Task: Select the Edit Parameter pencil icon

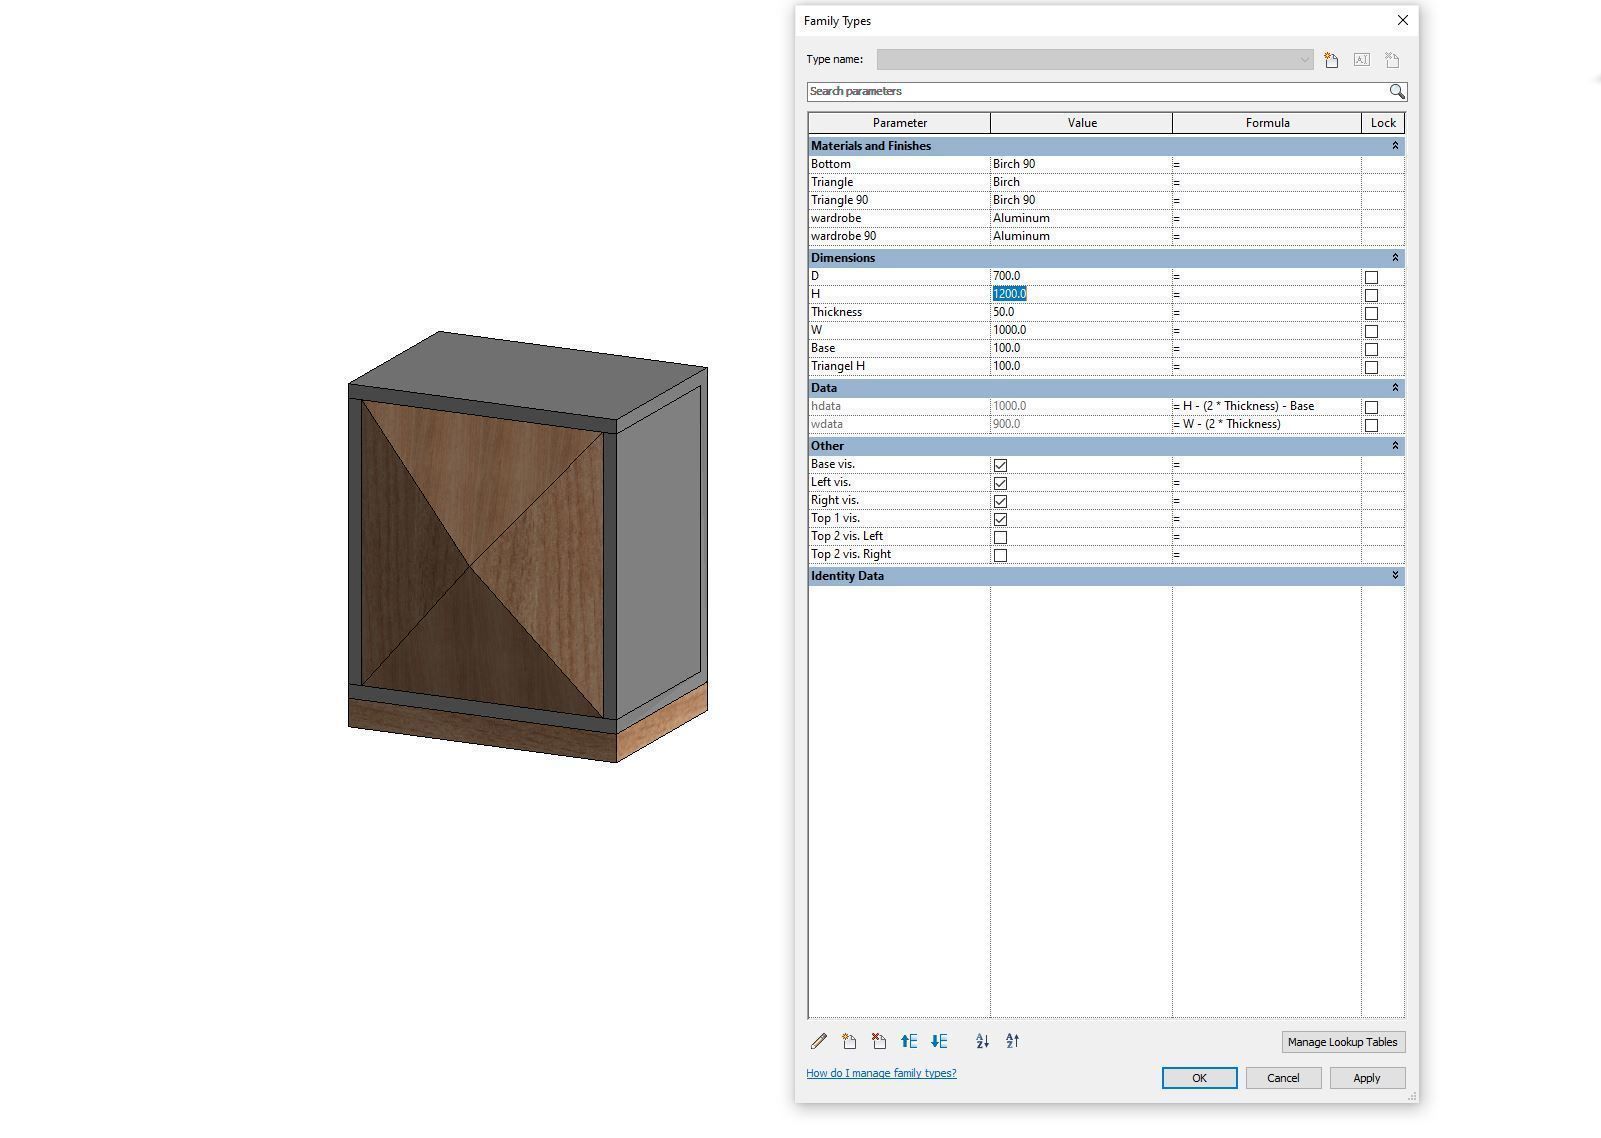Action: (819, 1041)
